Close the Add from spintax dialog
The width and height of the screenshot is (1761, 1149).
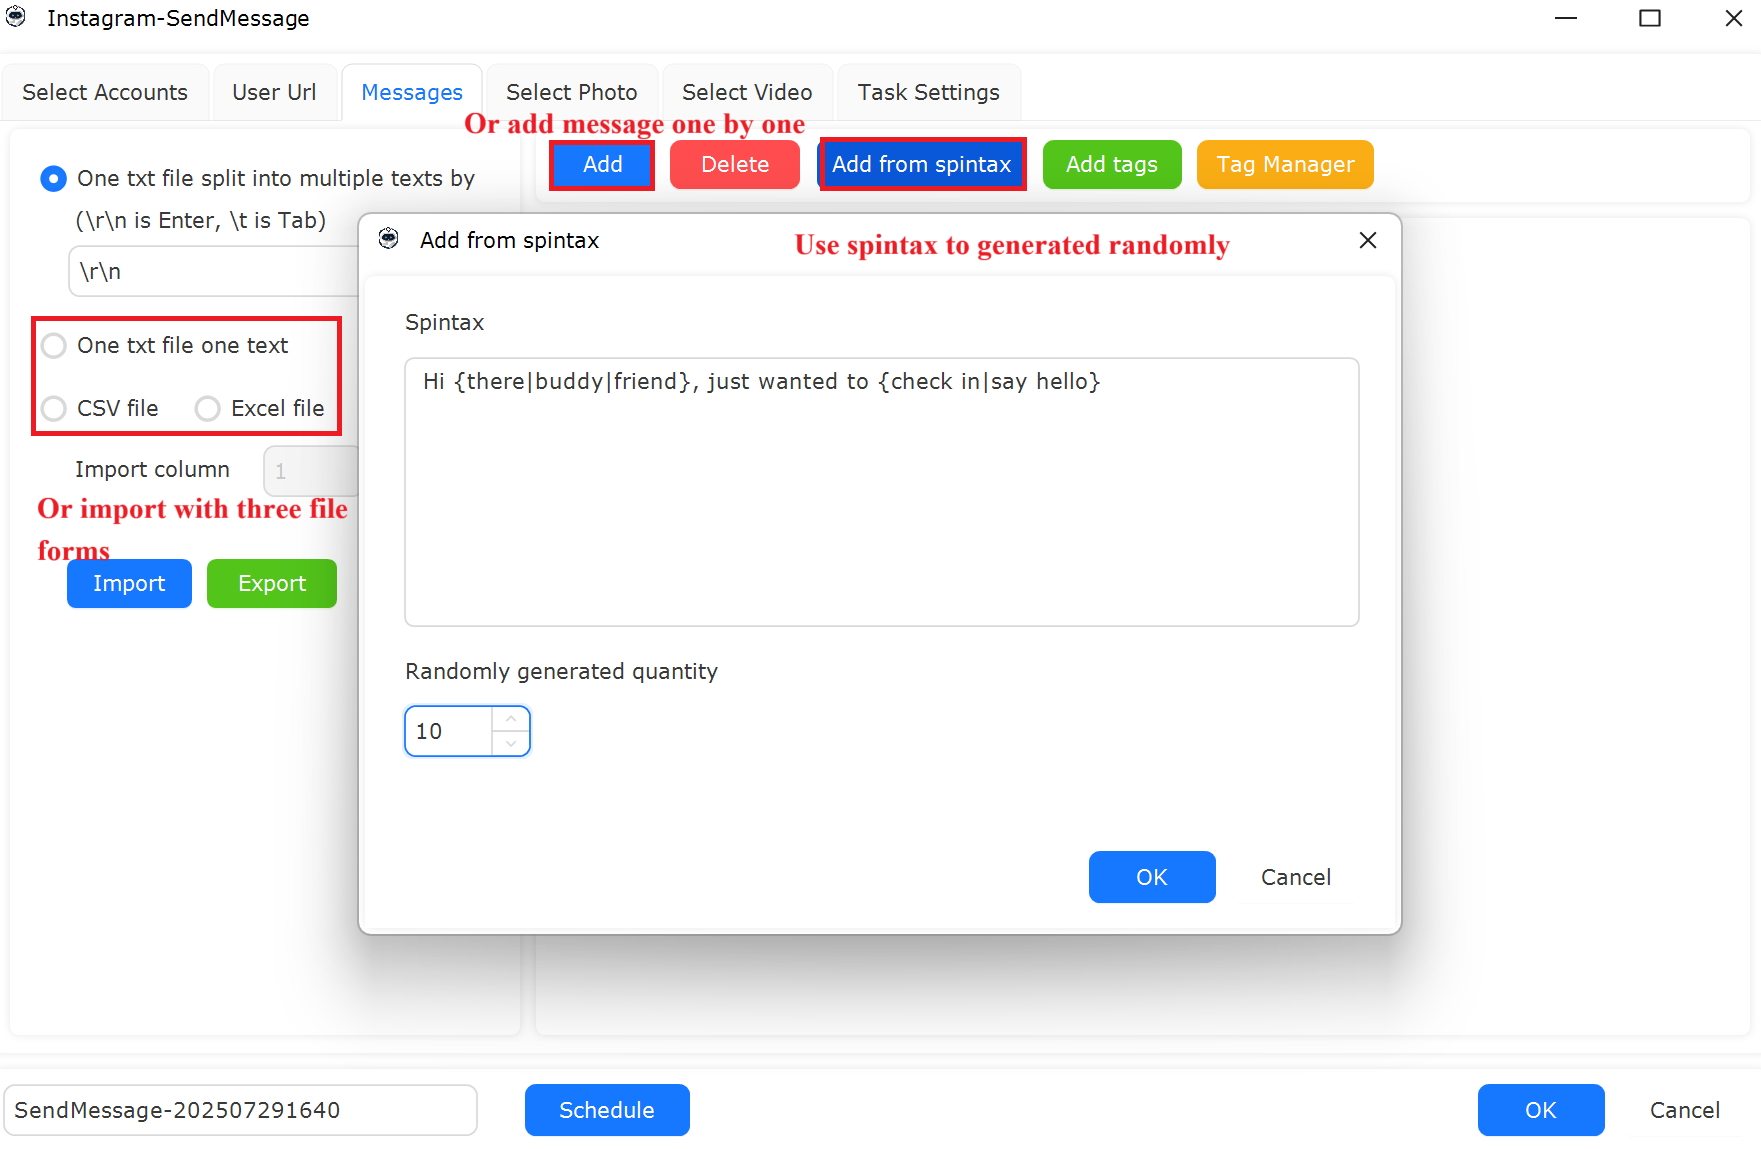(1368, 240)
